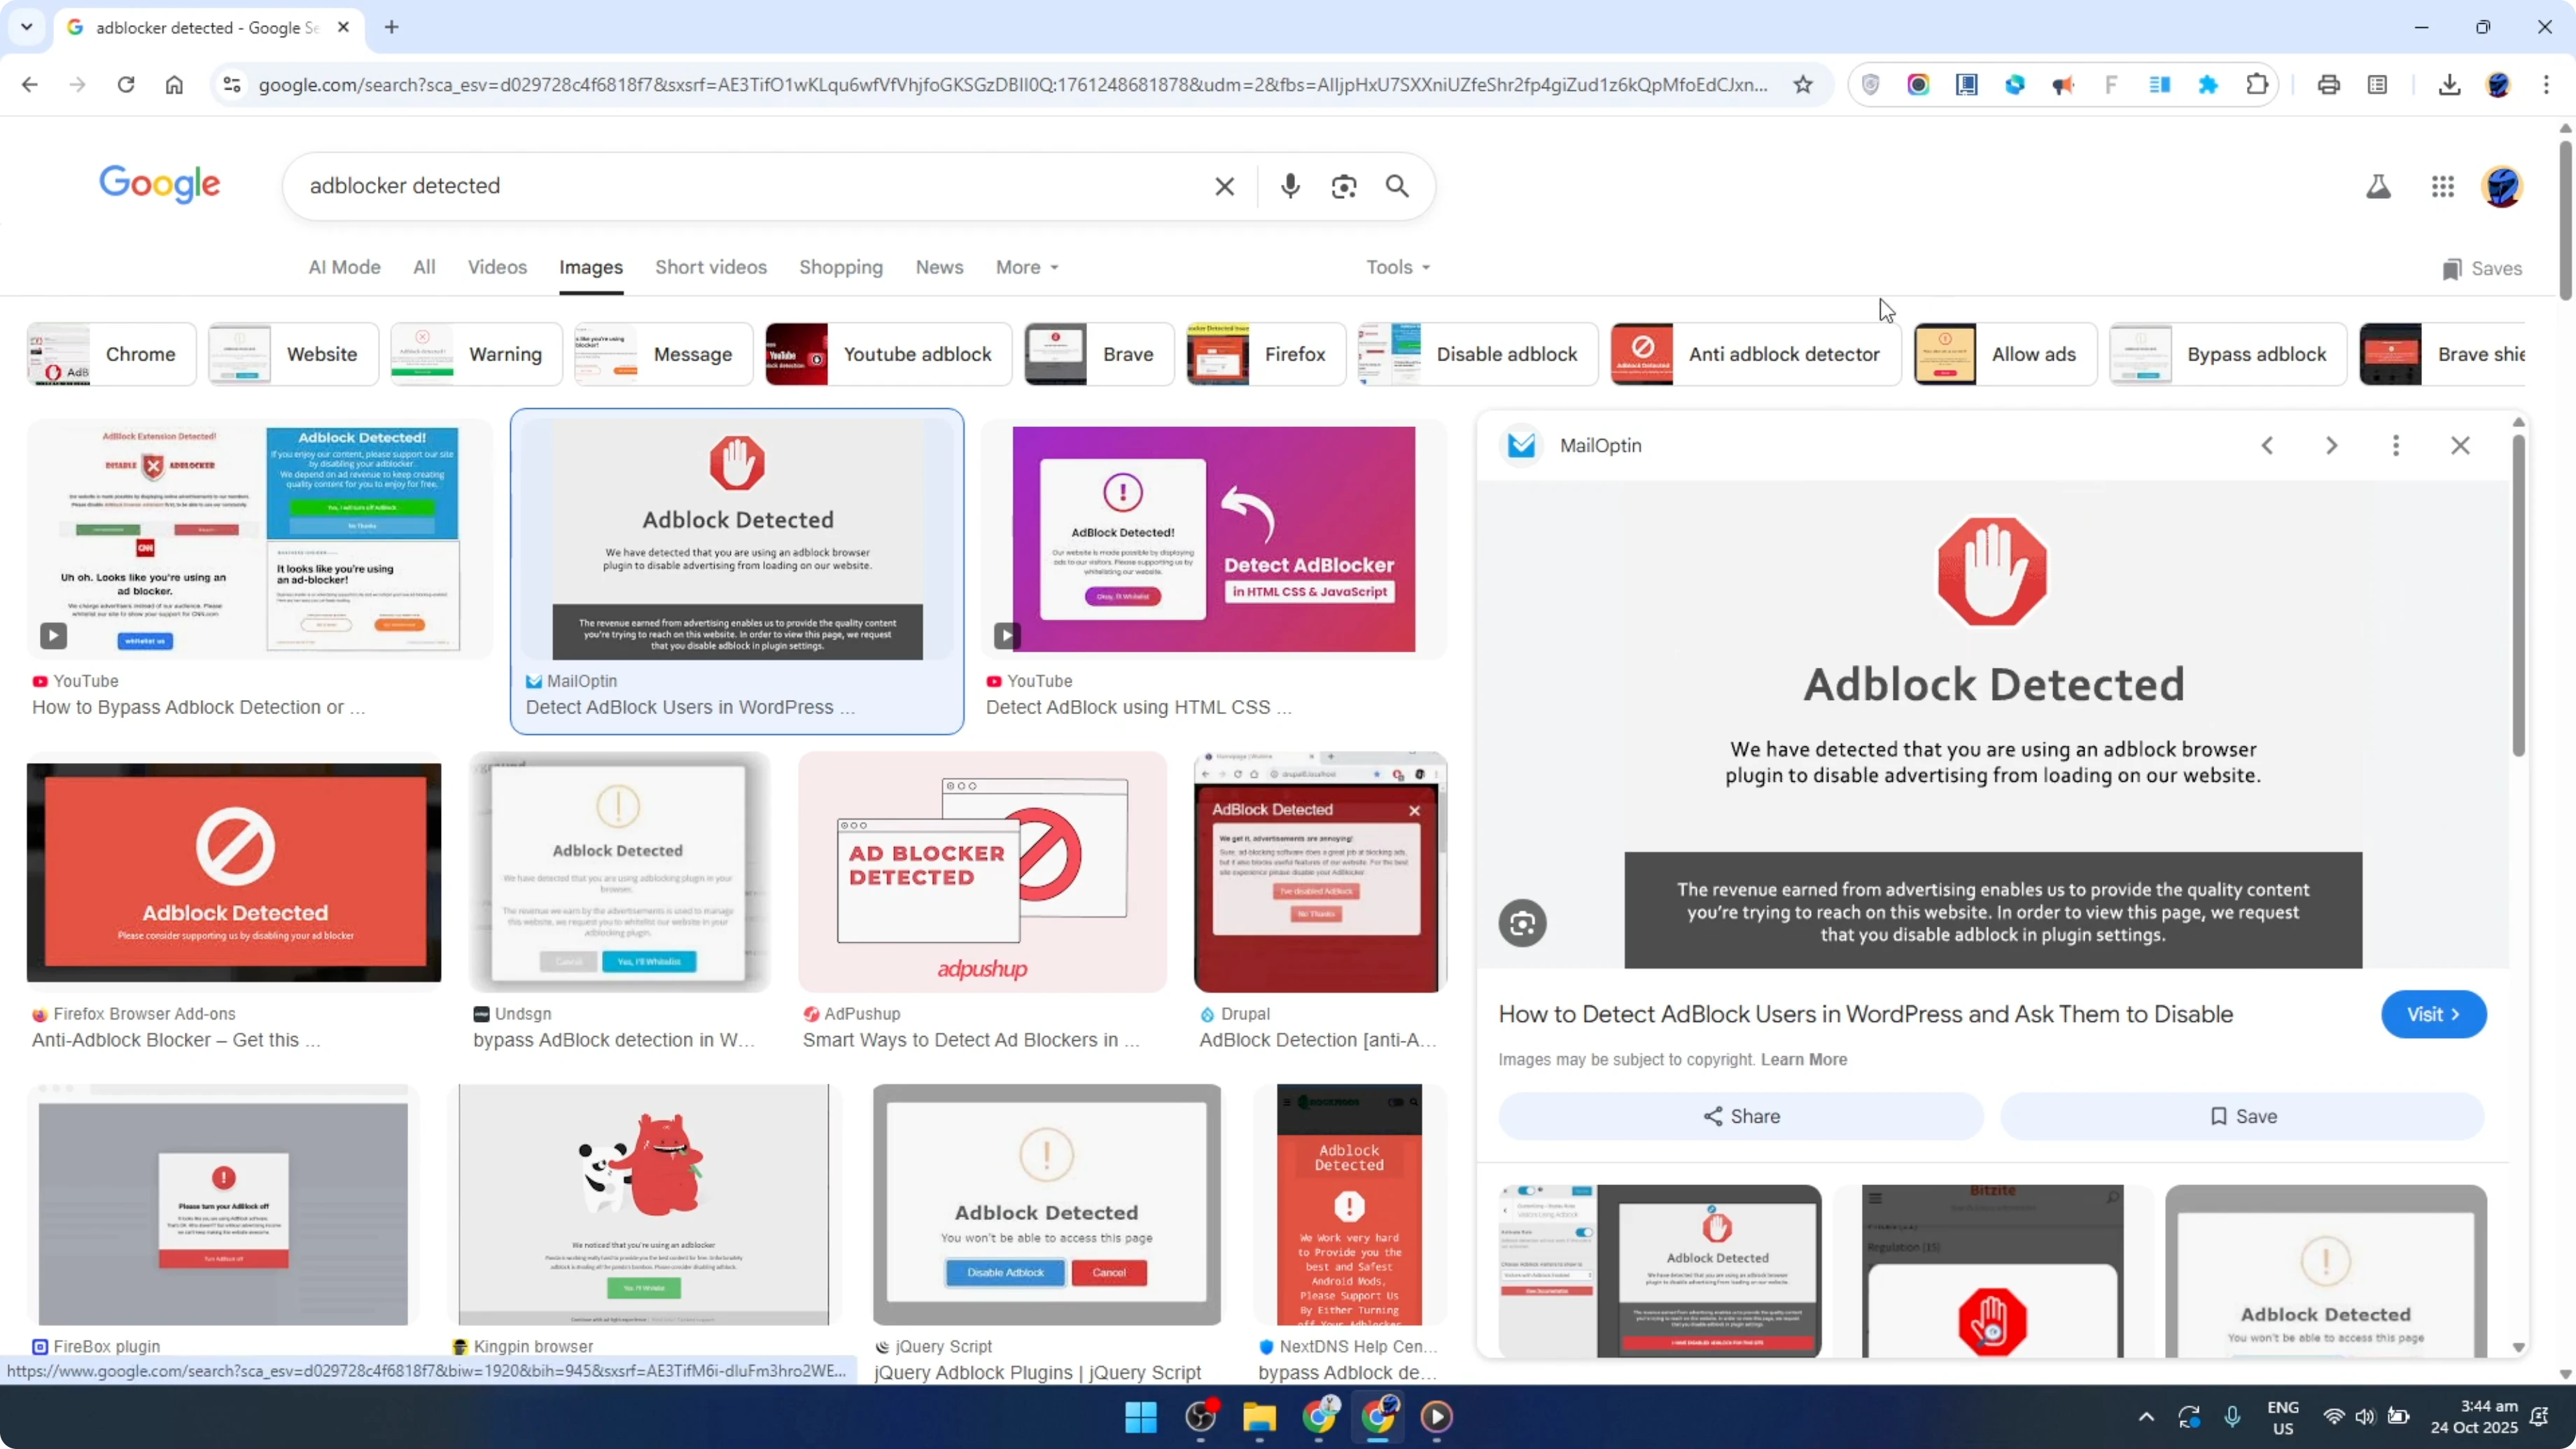Image resolution: width=2576 pixels, height=1449 pixels.
Task: Switch to the Shopping search tab
Action: coord(841,267)
